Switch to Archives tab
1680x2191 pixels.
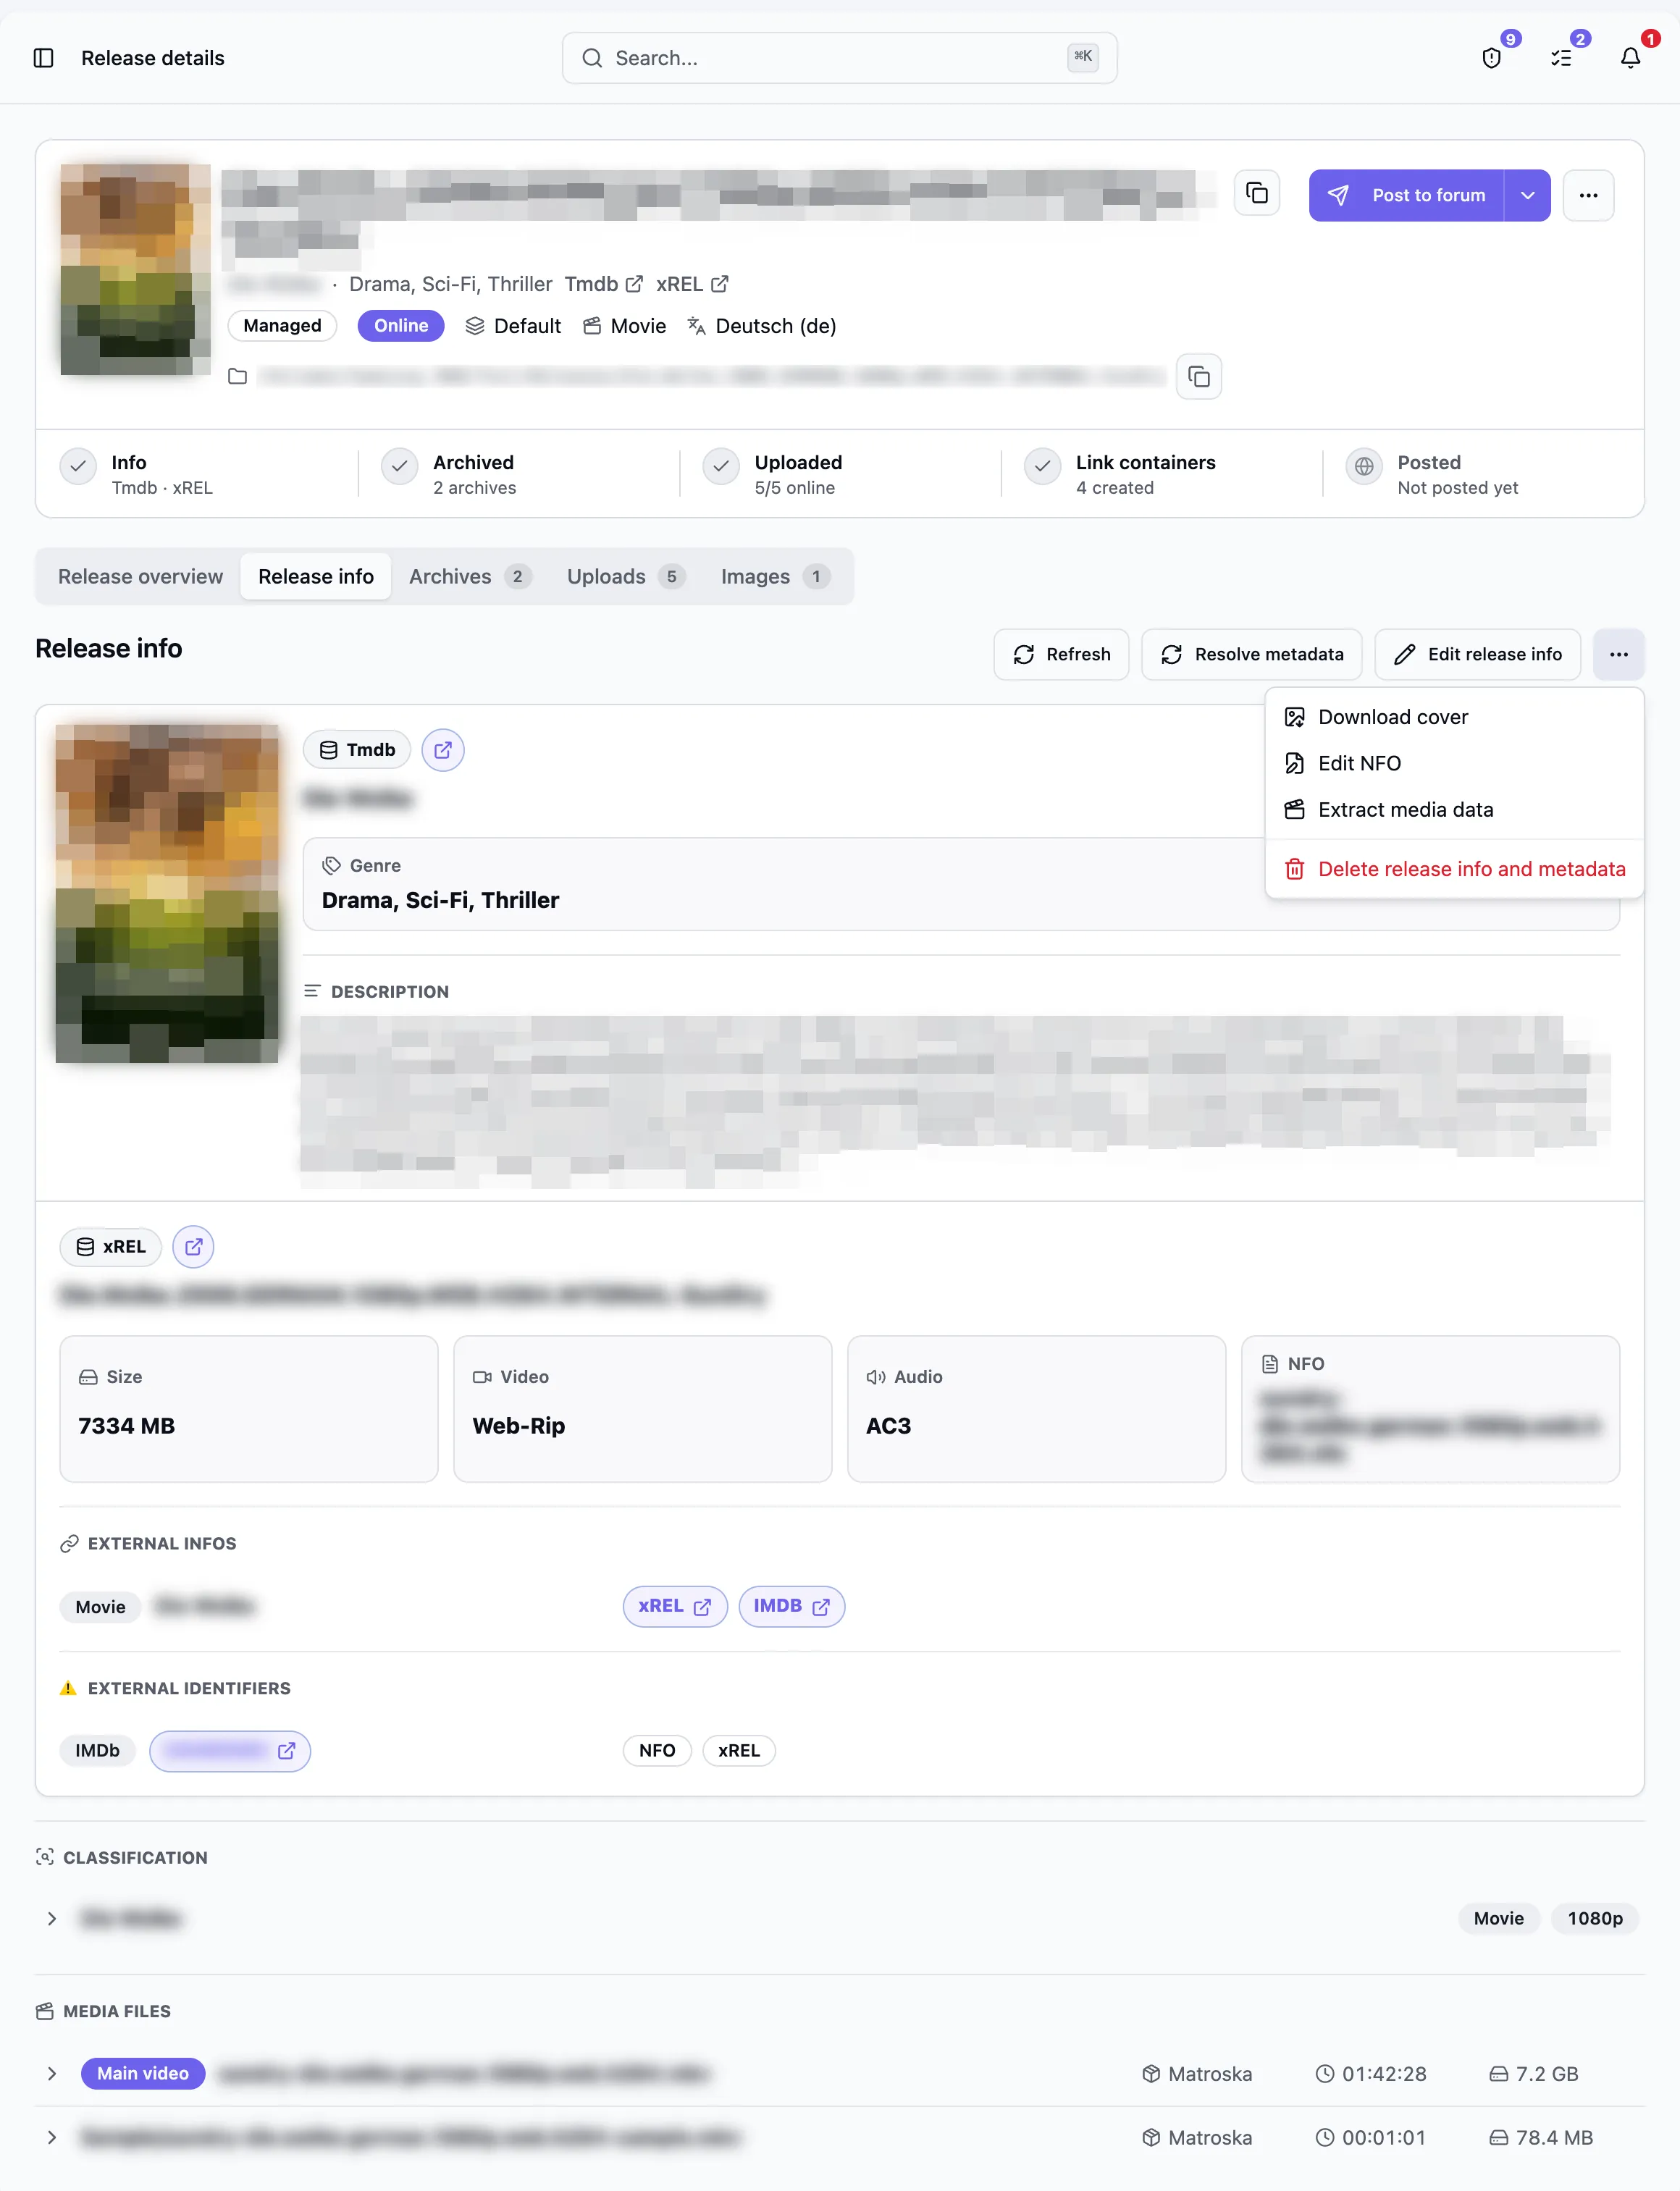click(470, 576)
